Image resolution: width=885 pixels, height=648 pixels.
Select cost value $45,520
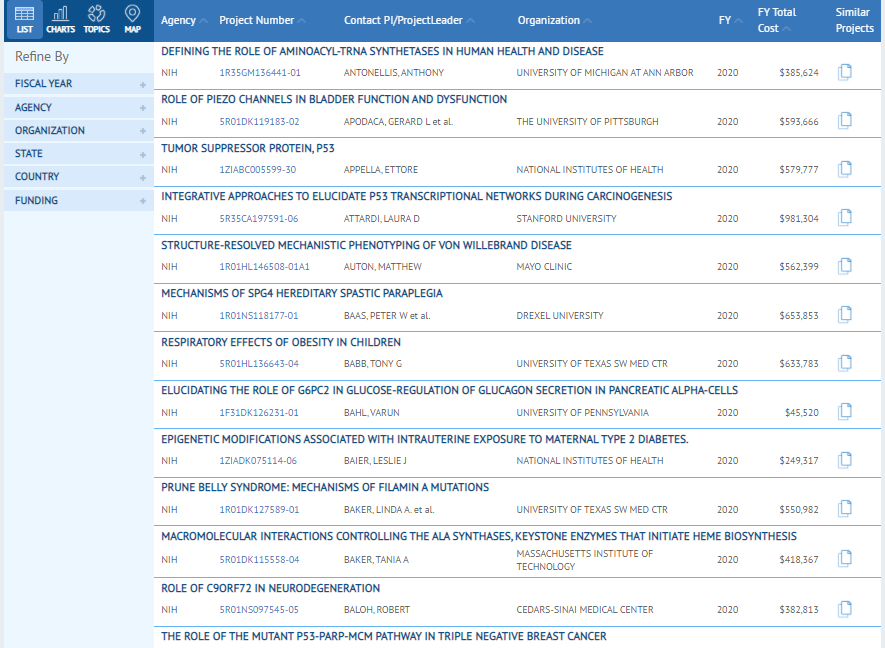(x=801, y=413)
